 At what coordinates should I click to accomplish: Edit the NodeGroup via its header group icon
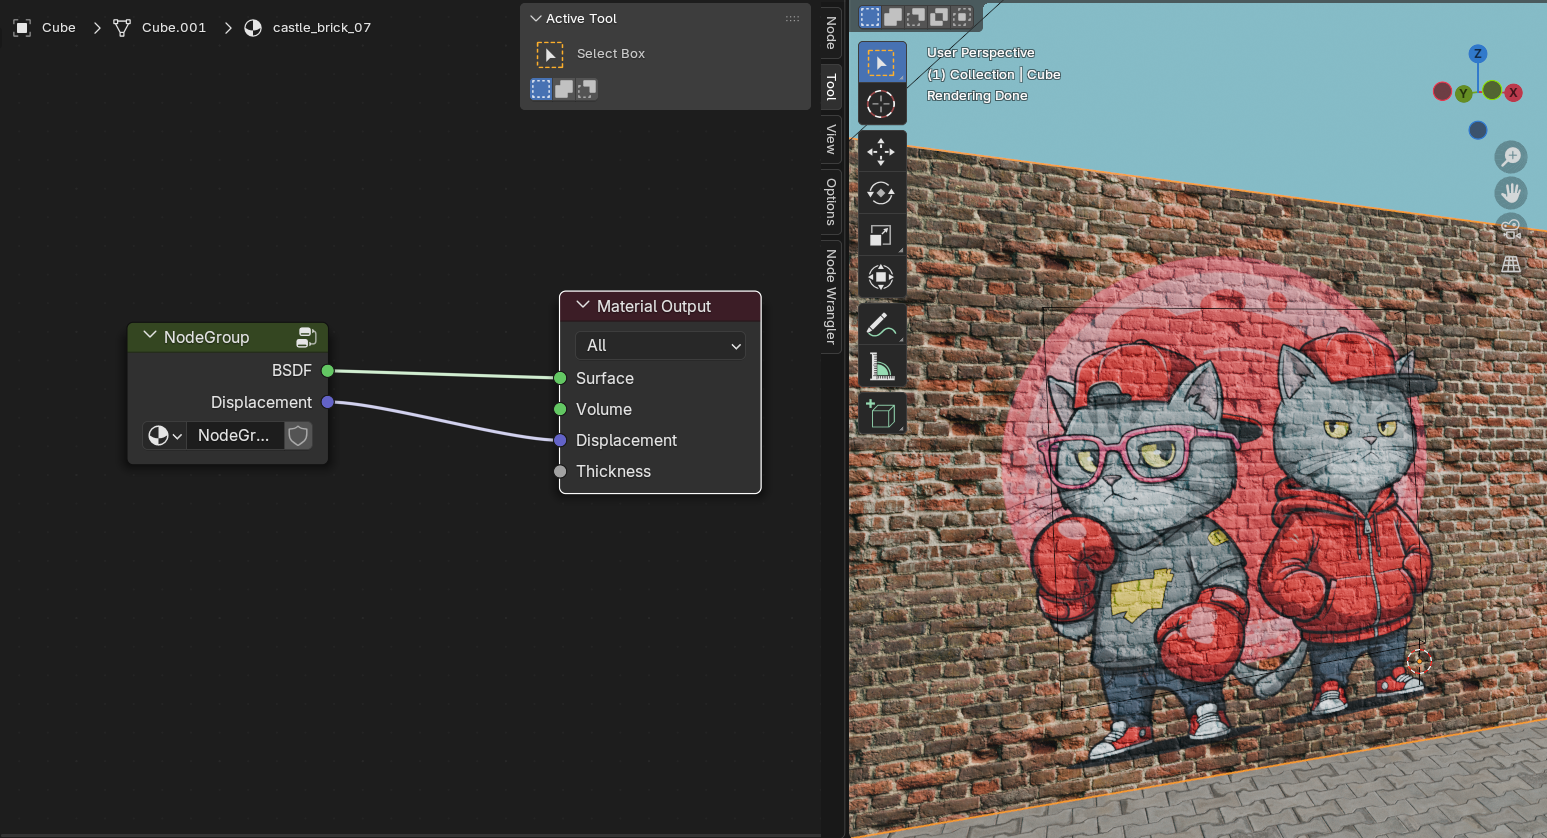click(307, 338)
